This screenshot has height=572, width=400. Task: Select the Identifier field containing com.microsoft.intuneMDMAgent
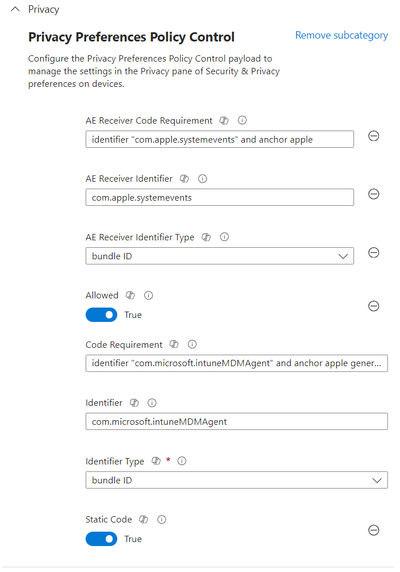[237, 422]
